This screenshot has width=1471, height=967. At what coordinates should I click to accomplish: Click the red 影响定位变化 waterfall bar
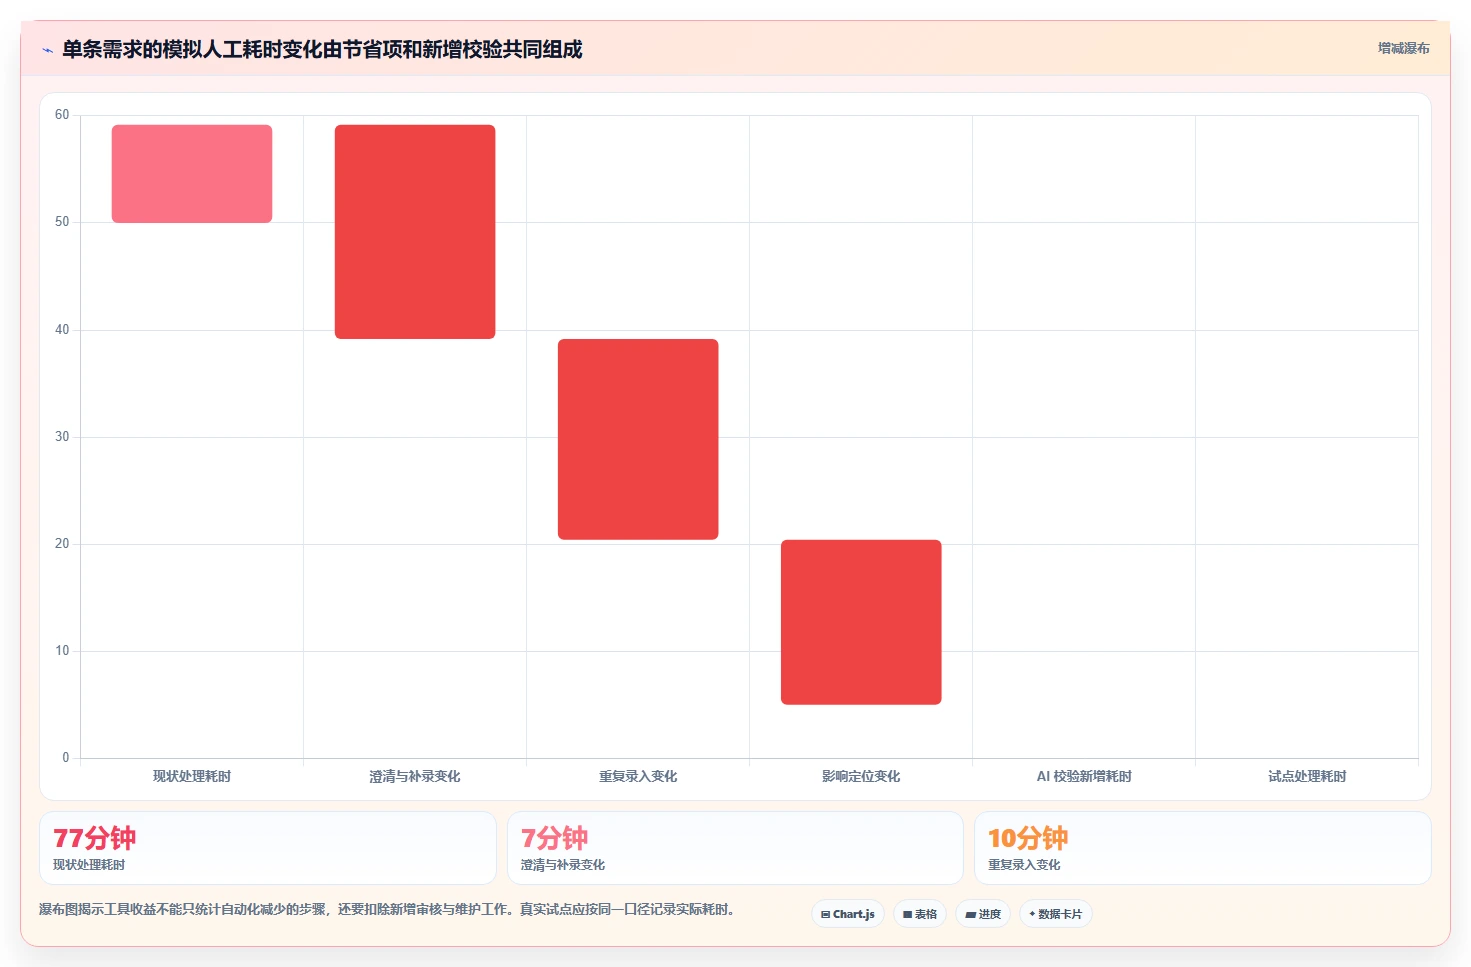(861, 622)
